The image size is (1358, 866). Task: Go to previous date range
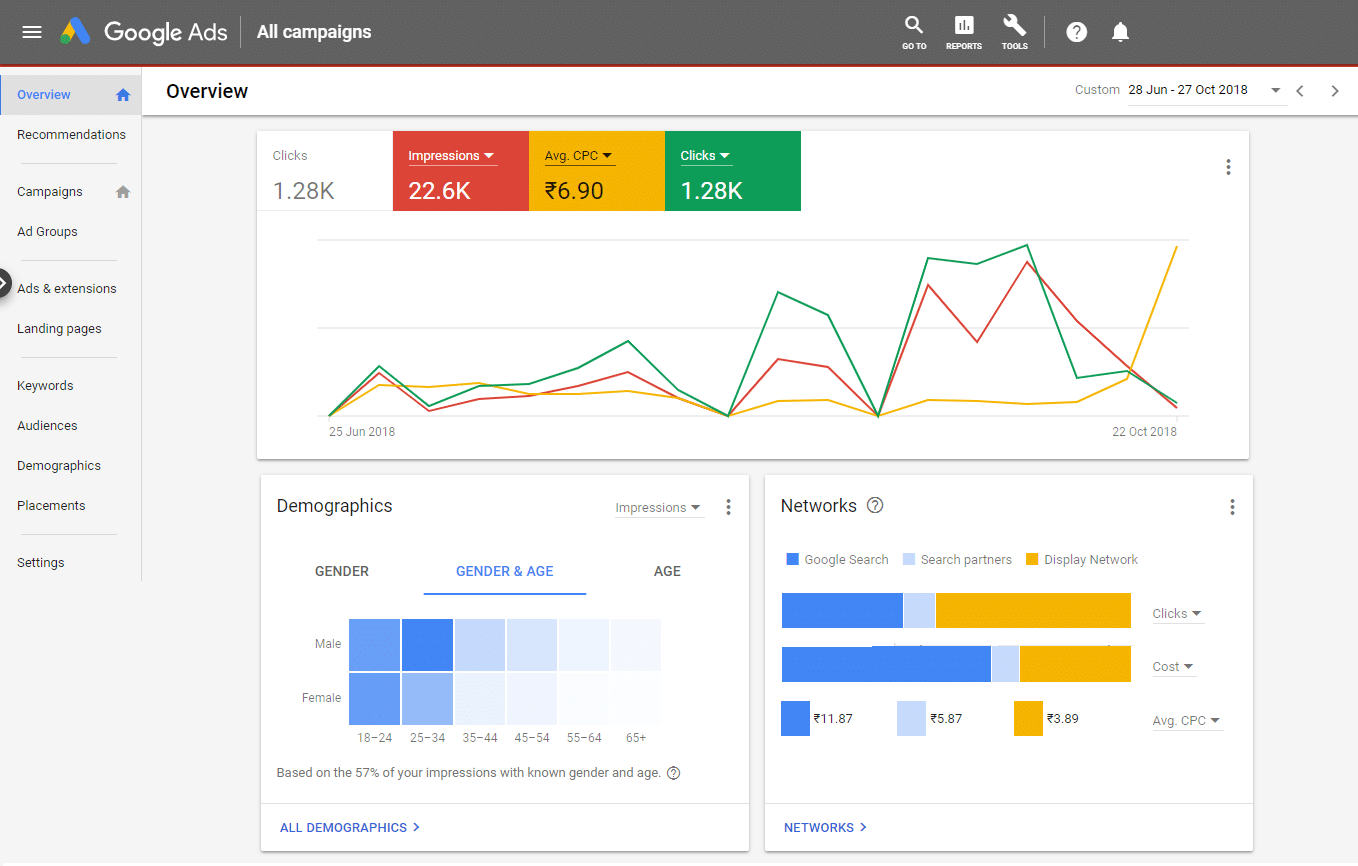click(1300, 90)
